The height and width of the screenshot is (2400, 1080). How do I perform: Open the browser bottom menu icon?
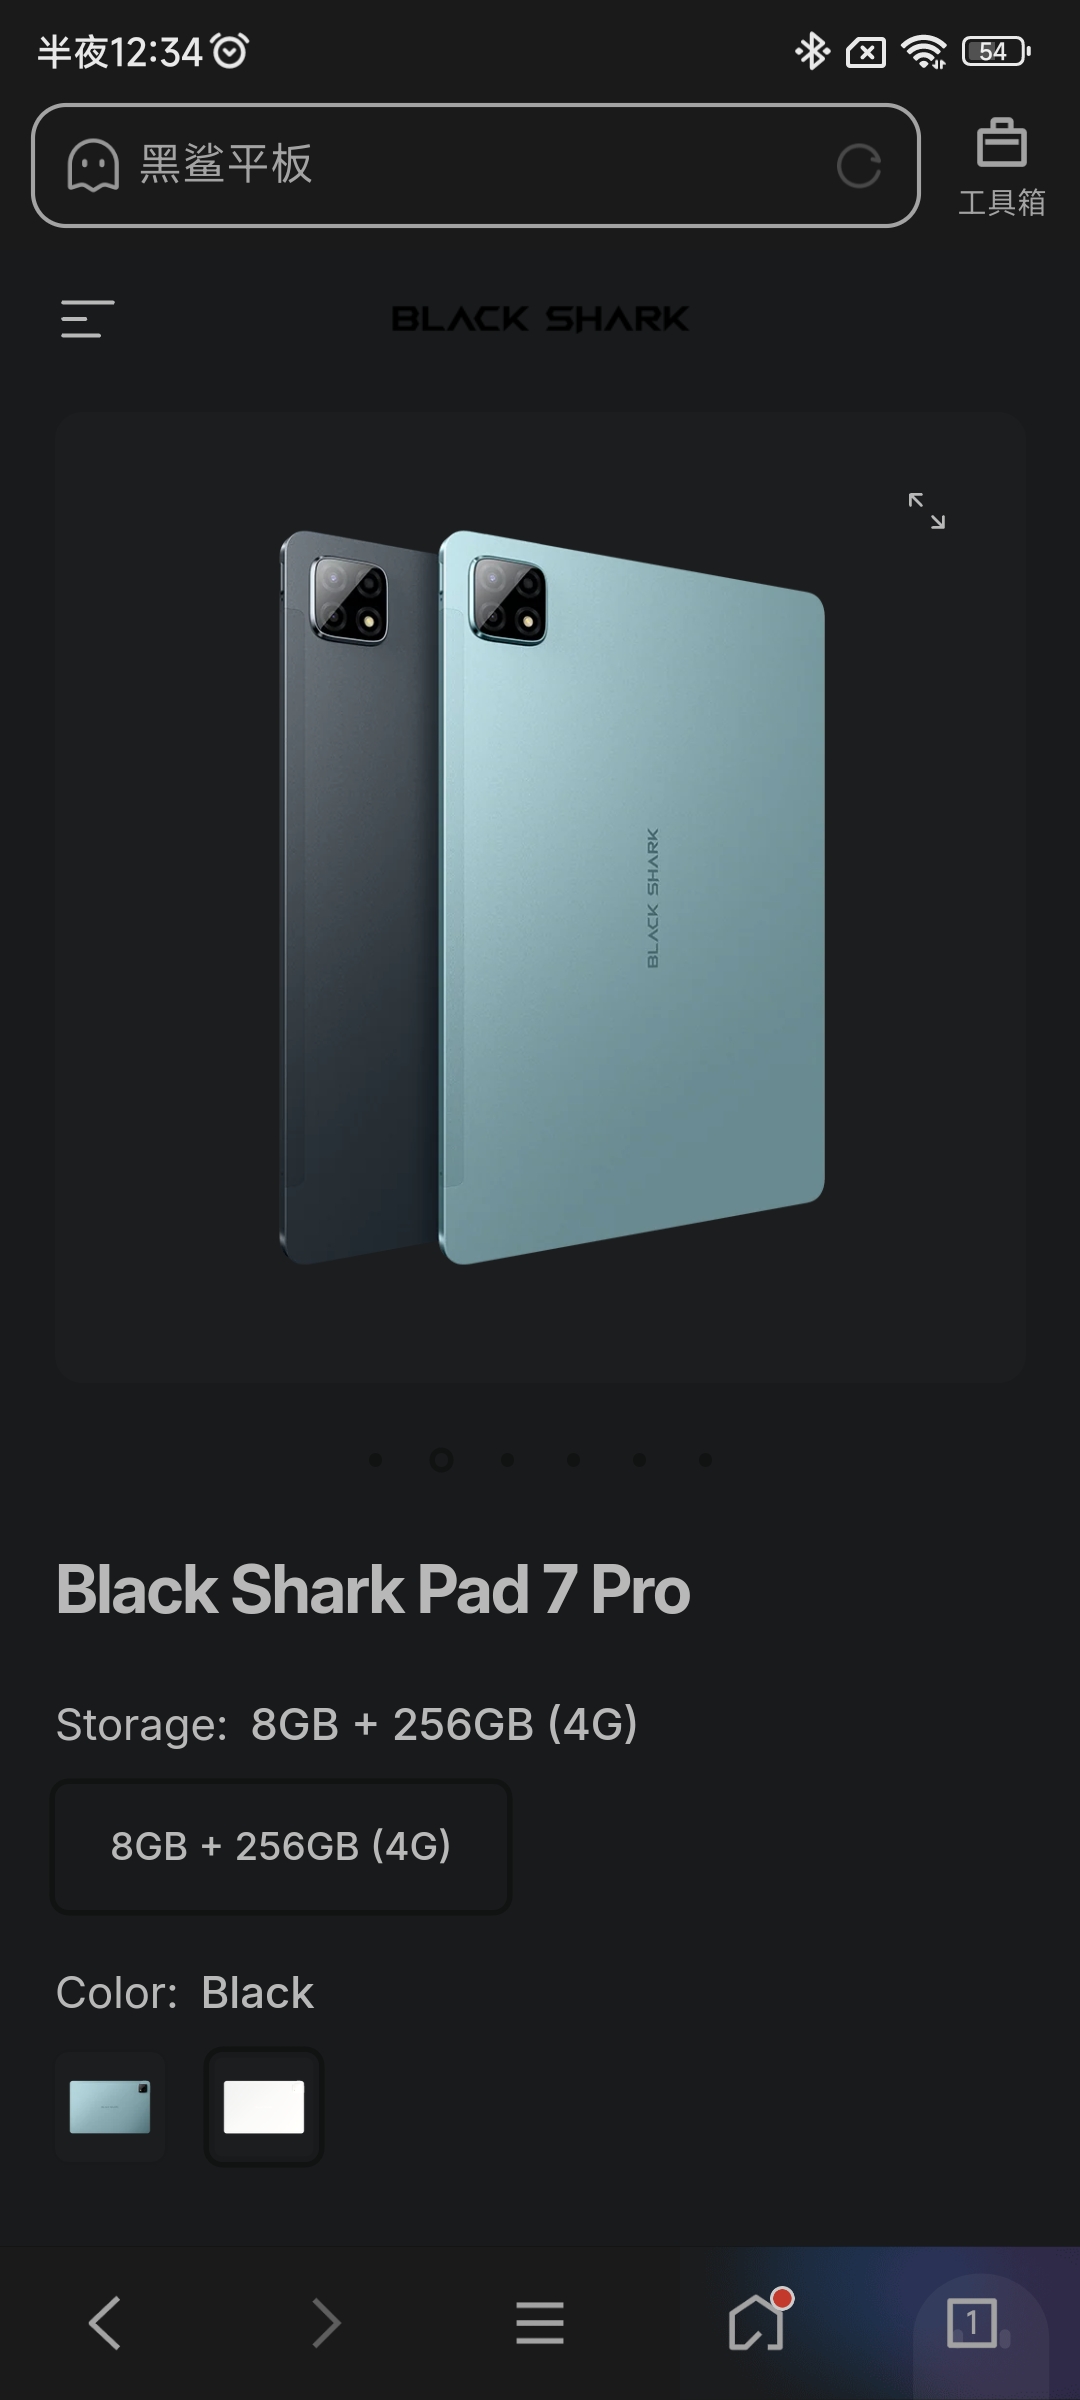pos(540,2322)
